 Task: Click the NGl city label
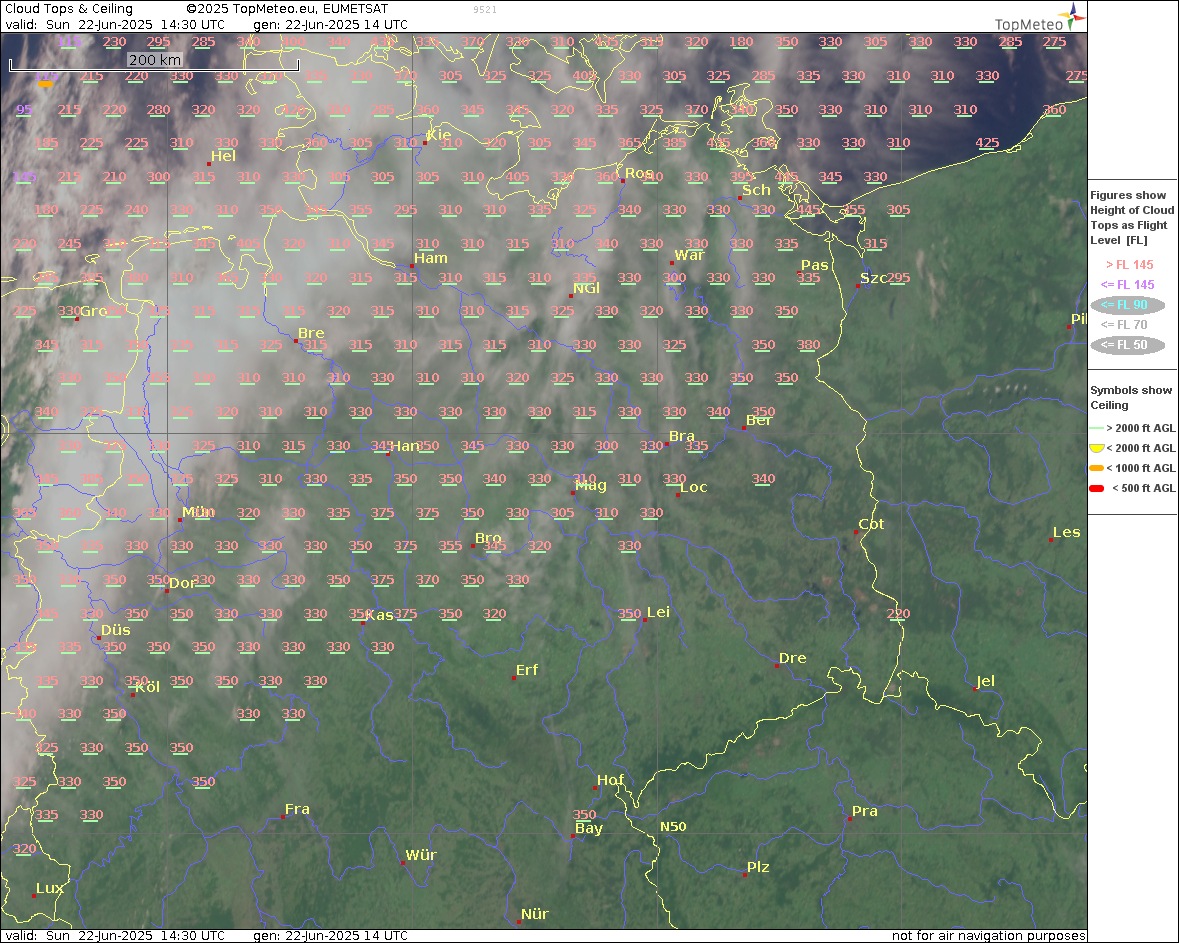[x=586, y=288]
